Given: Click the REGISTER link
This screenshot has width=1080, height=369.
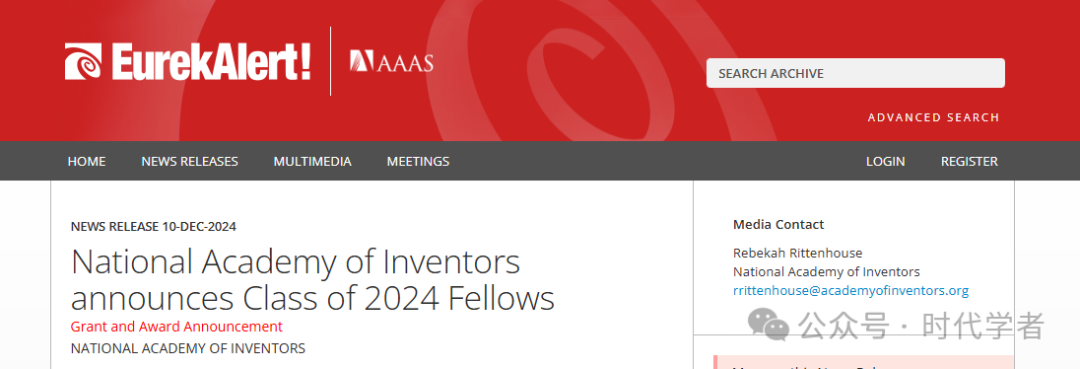Looking at the screenshot, I should click(969, 161).
